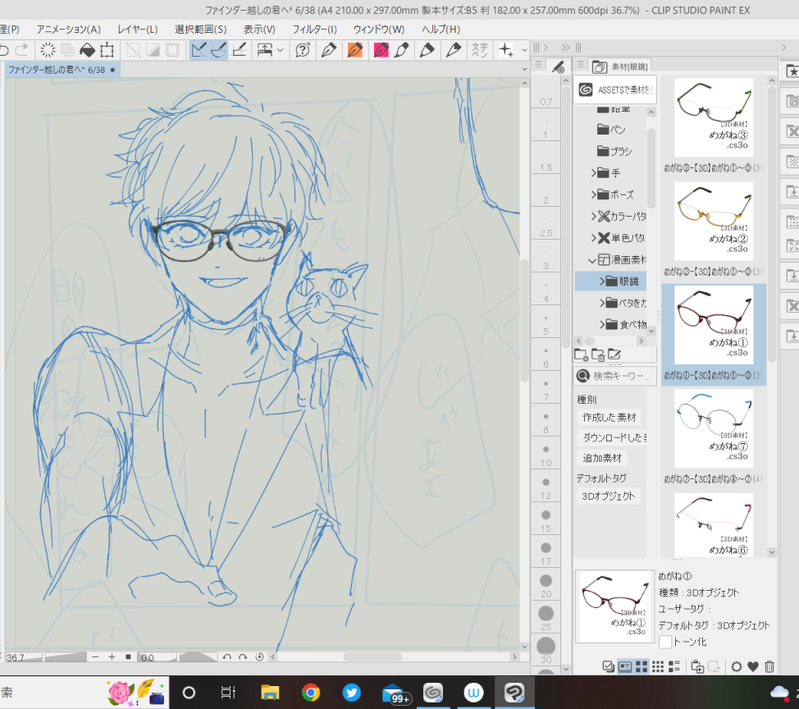799x709 pixels.
Task: Select めがね② yellow glasses thumbnail
Action: pos(713,221)
